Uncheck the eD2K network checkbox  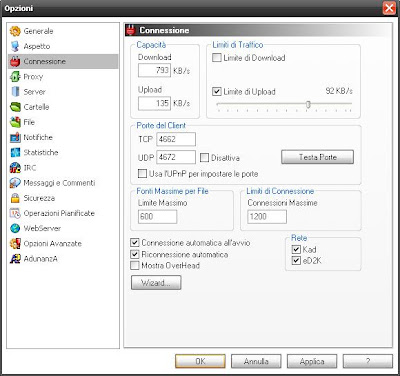[x=296, y=261]
